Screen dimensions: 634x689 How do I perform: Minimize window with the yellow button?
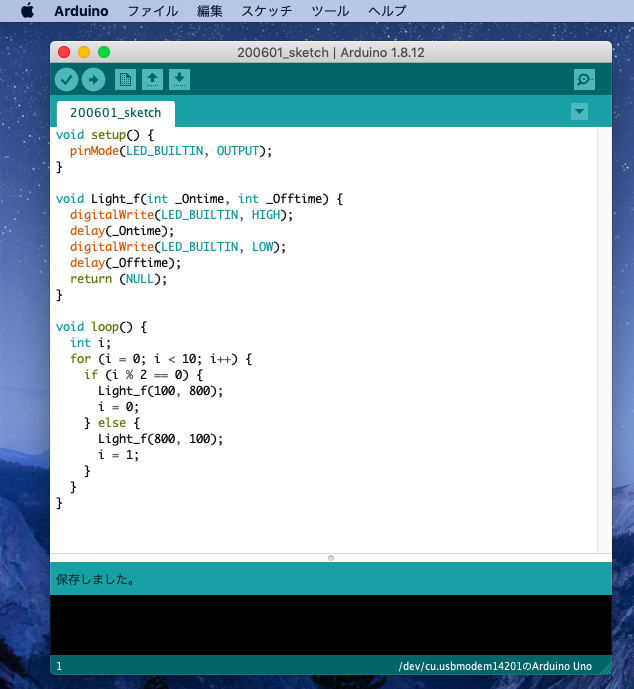coord(84,52)
